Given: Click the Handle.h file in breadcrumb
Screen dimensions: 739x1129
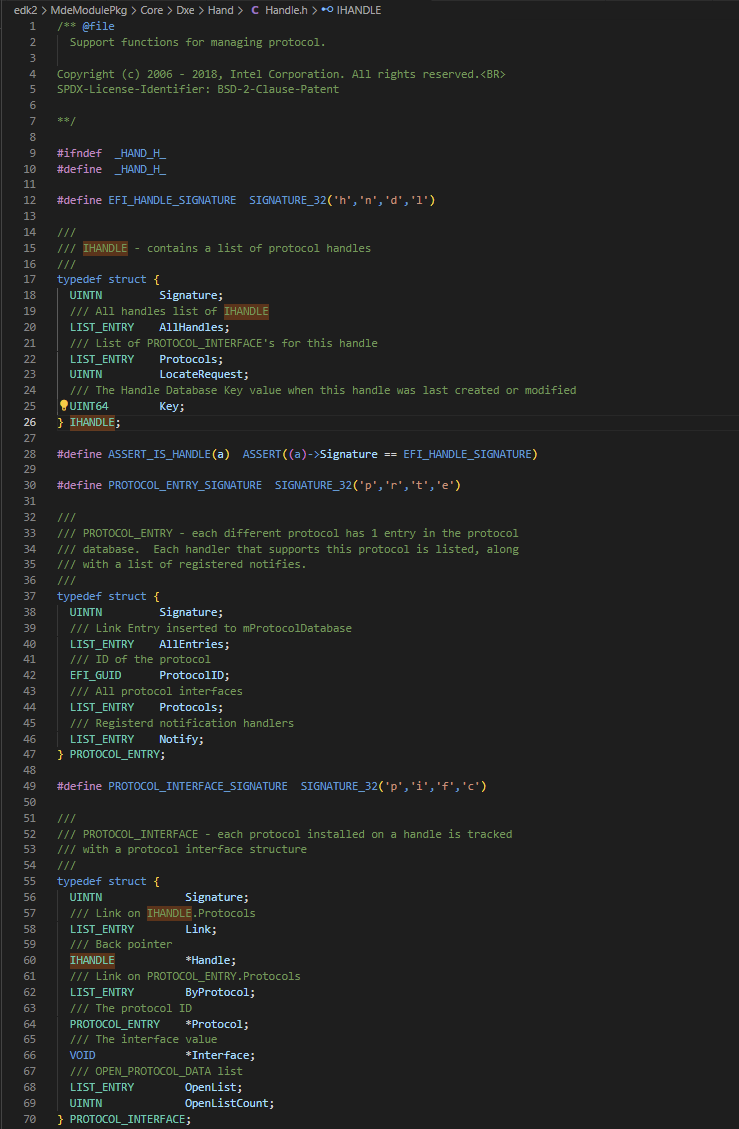Looking at the screenshot, I should coord(287,10).
